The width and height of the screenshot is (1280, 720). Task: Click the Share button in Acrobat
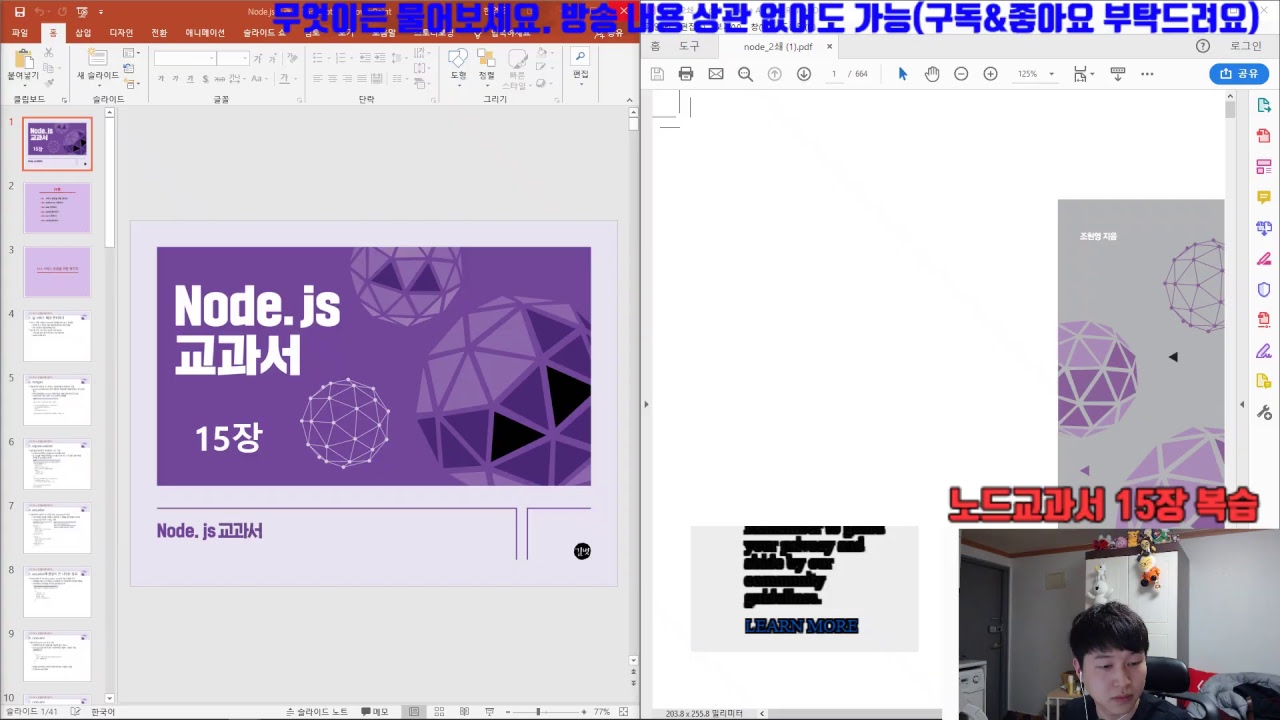pyautogui.click(x=1239, y=74)
